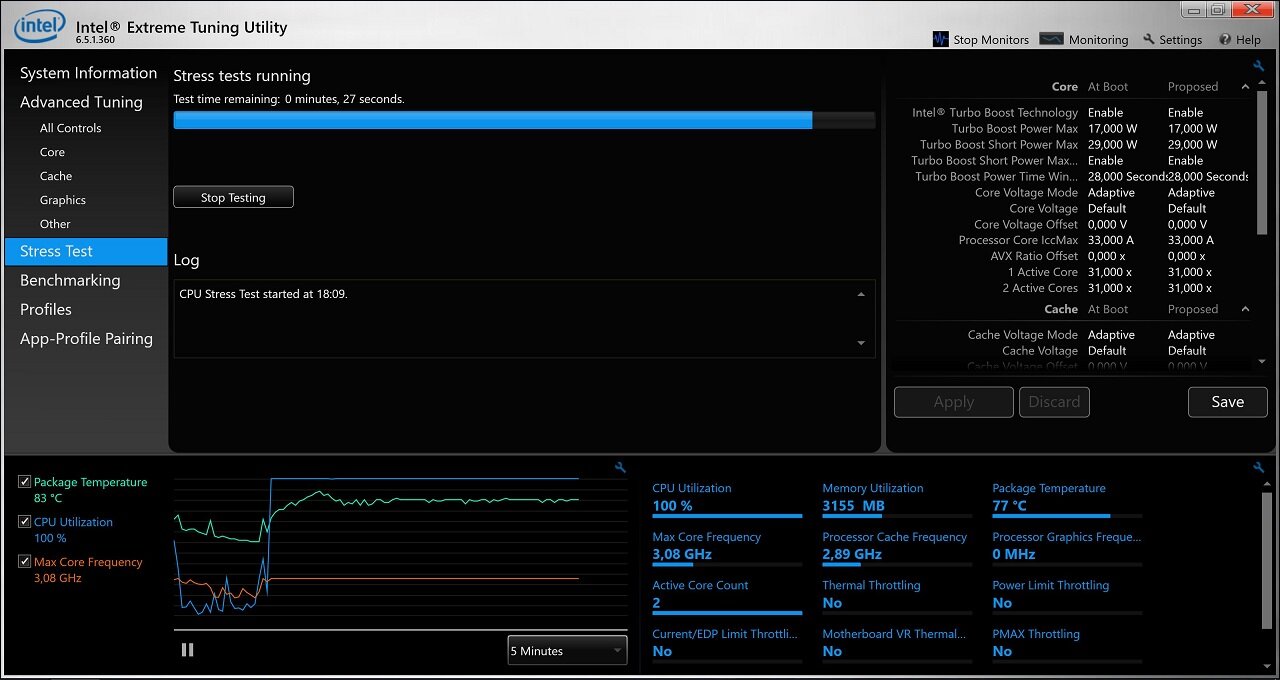The width and height of the screenshot is (1280, 680).
Task: Click the Current/EDP Limit Throttling tile
Action: pos(727,643)
